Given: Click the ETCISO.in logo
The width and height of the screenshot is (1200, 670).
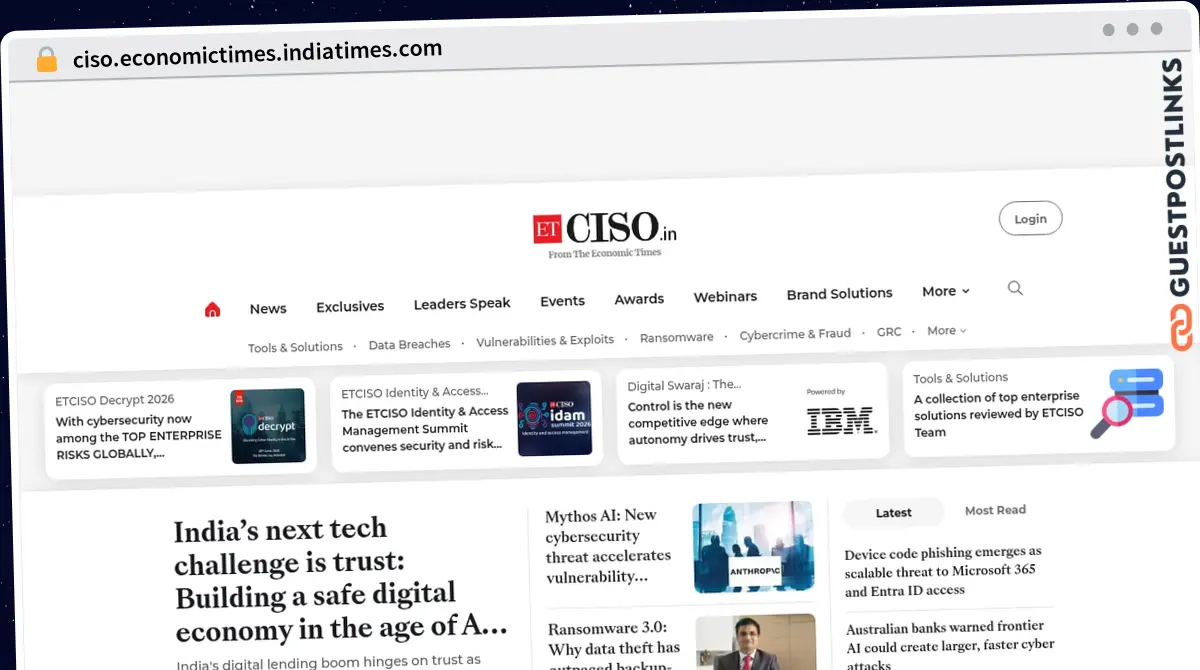Looking at the screenshot, I should pos(604,234).
